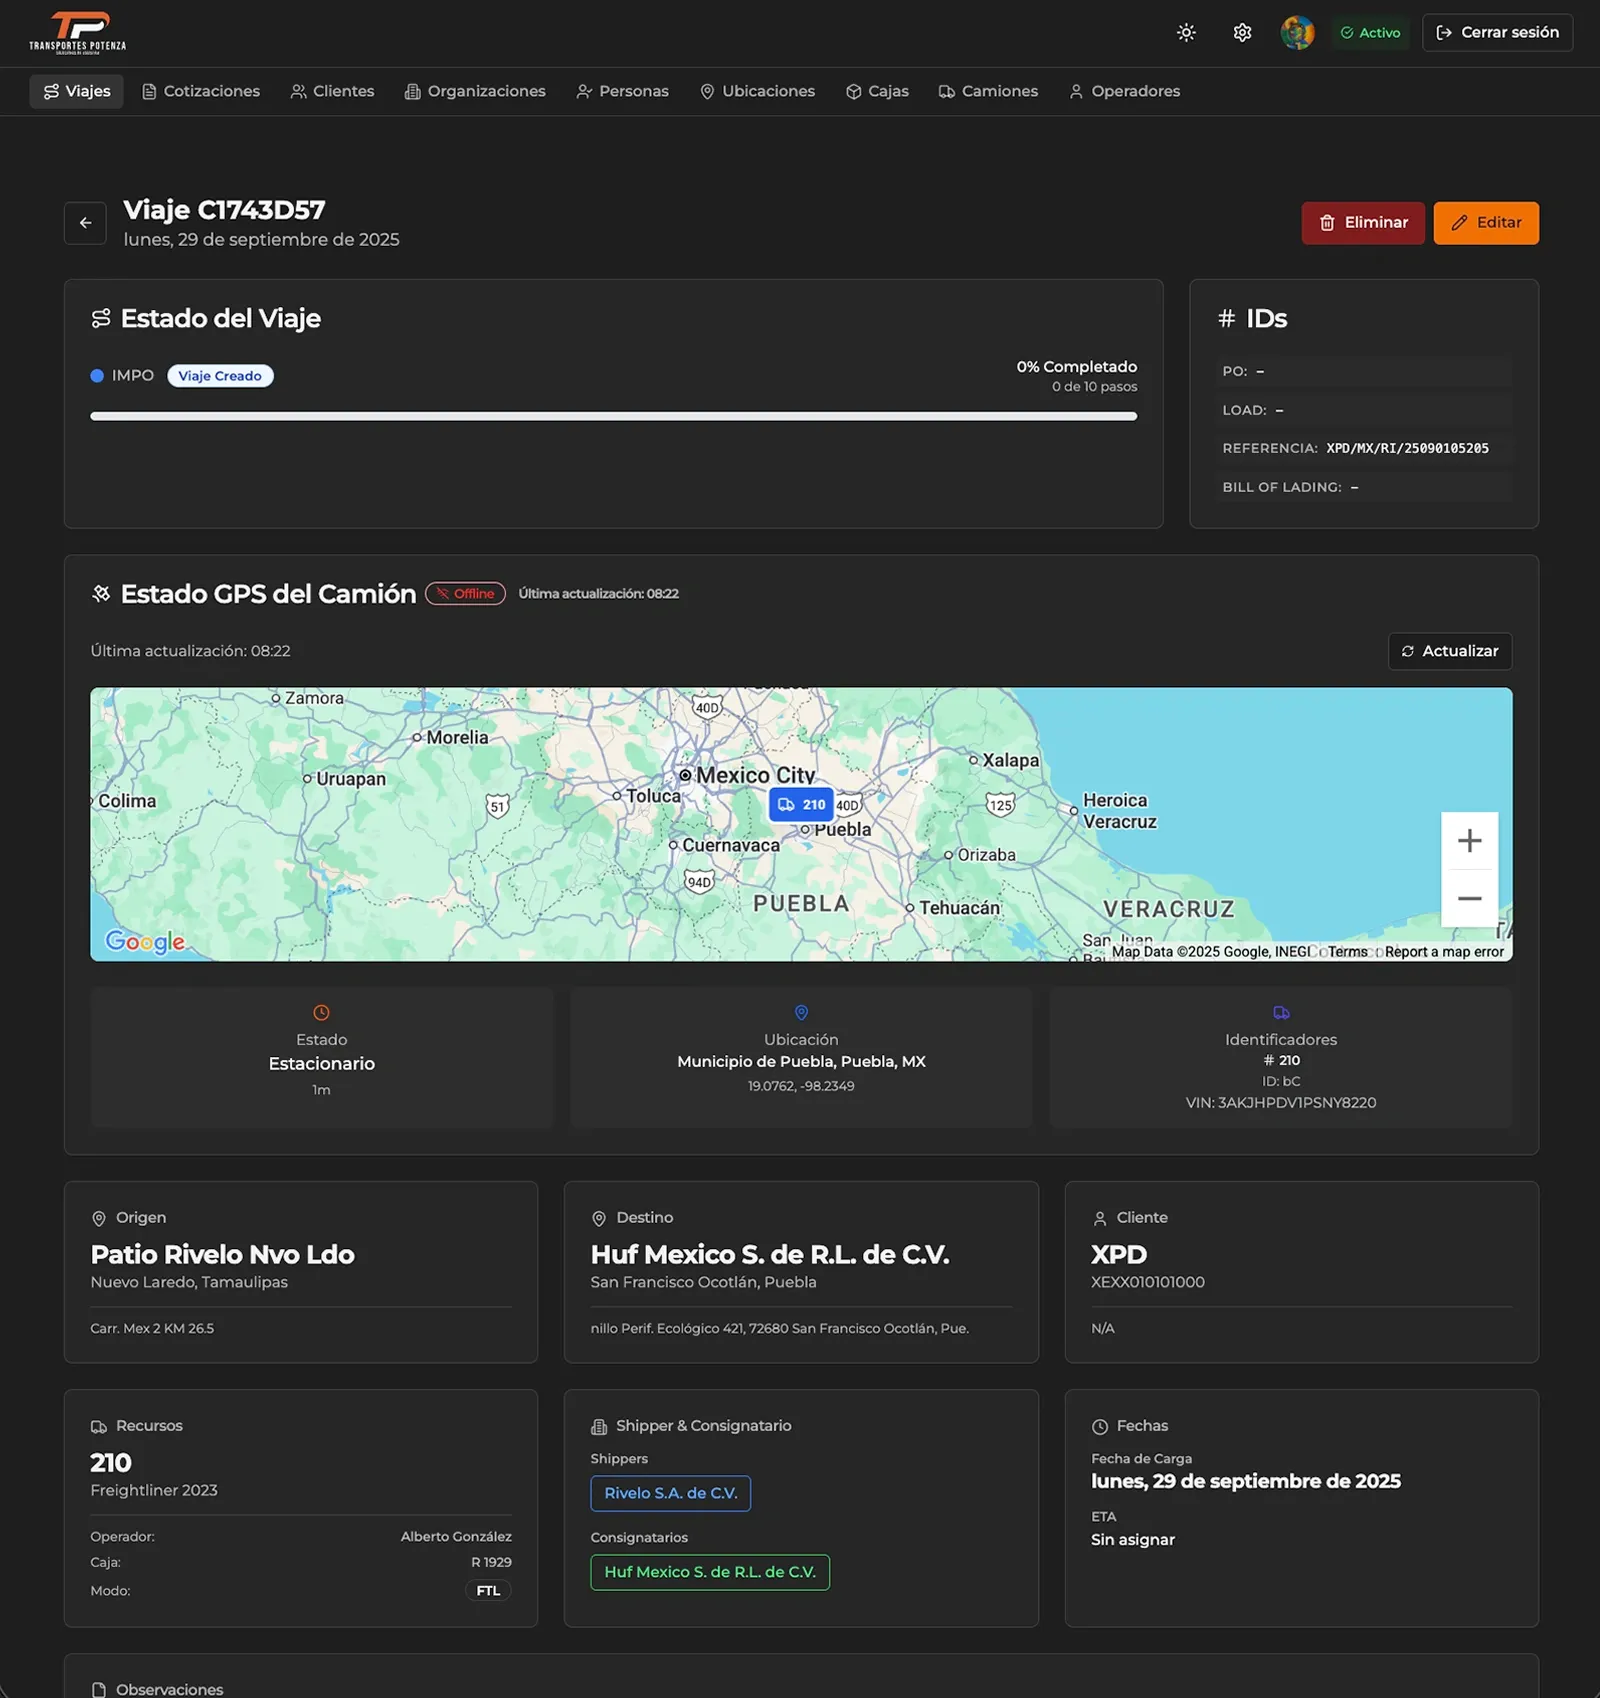Click the R 1929 caja value

pyautogui.click(x=491, y=1562)
